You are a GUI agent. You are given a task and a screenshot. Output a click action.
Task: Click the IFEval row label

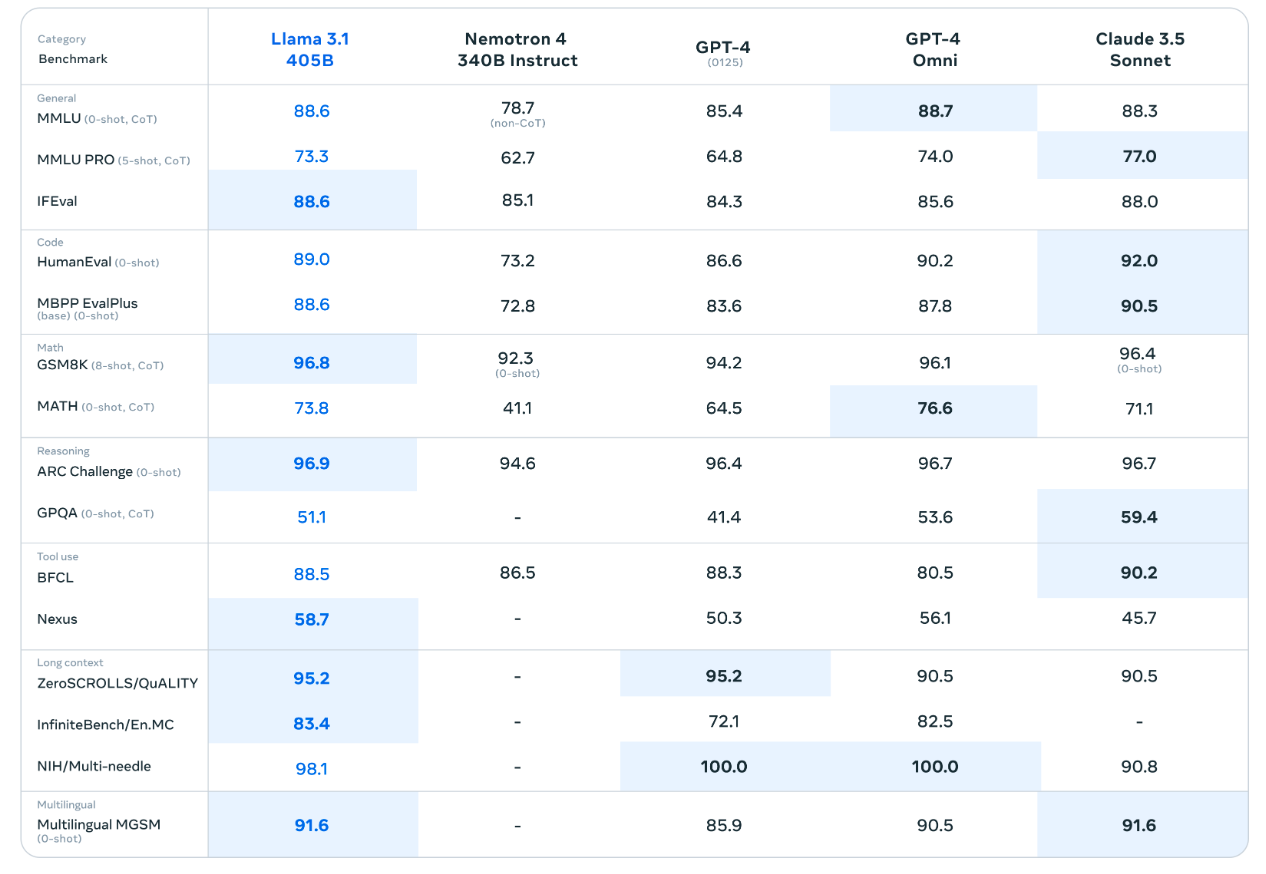57,201
